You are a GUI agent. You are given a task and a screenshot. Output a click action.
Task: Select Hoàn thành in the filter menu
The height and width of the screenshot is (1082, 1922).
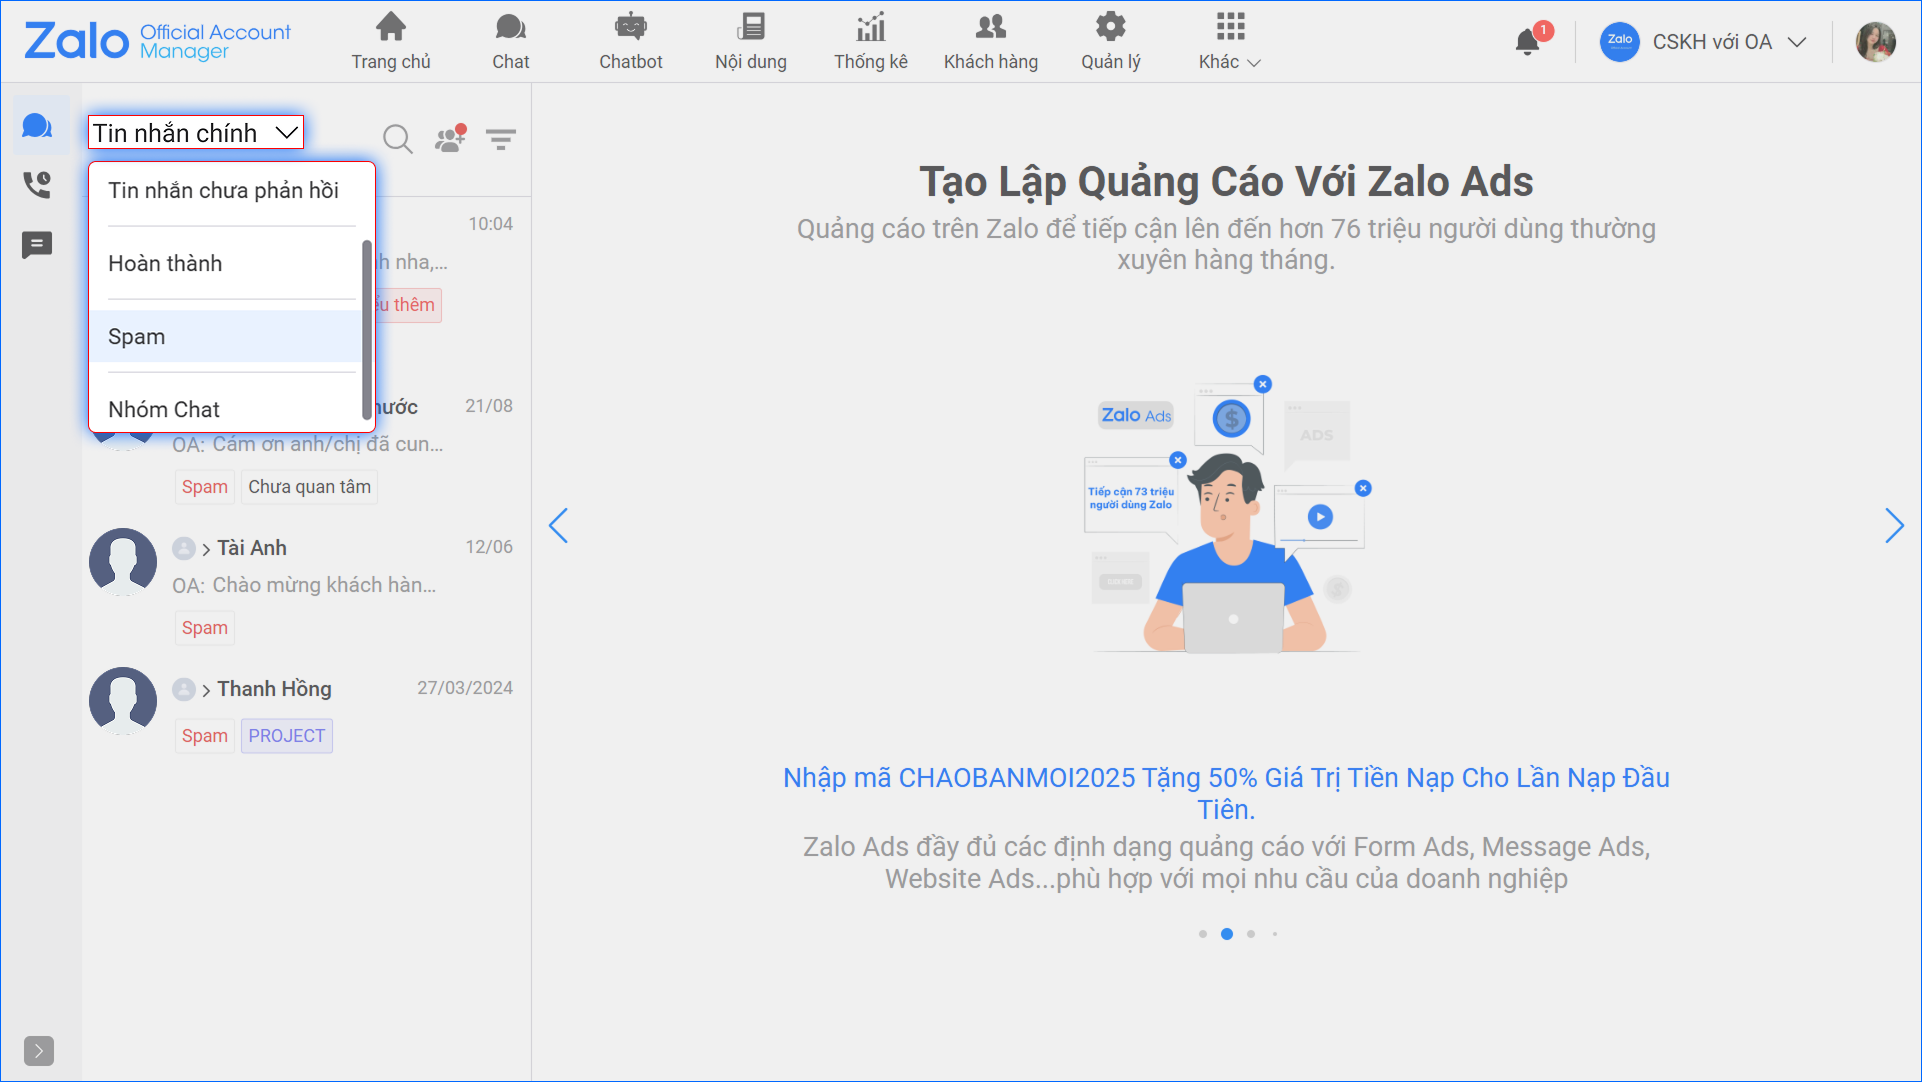point(165,264)
